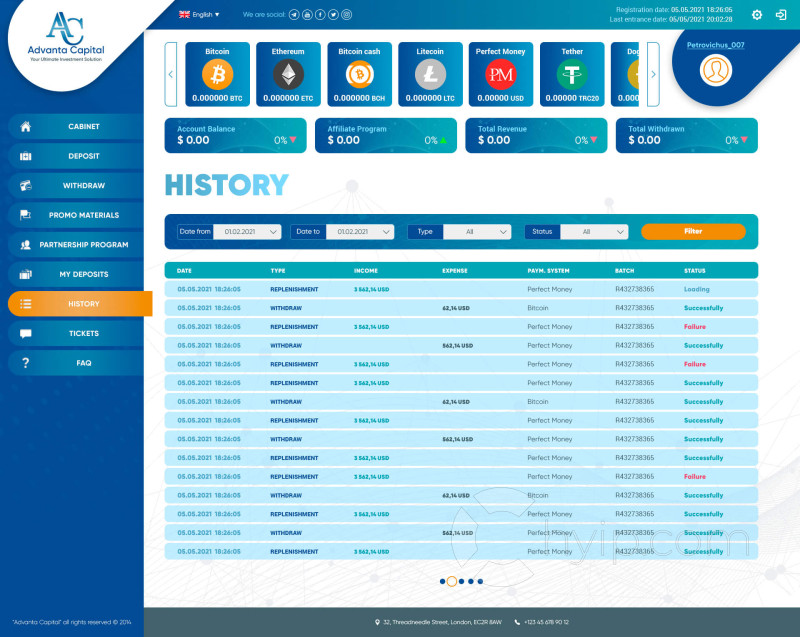
Task: Select the Ethereum wallet card
Action: pos(288,74)
